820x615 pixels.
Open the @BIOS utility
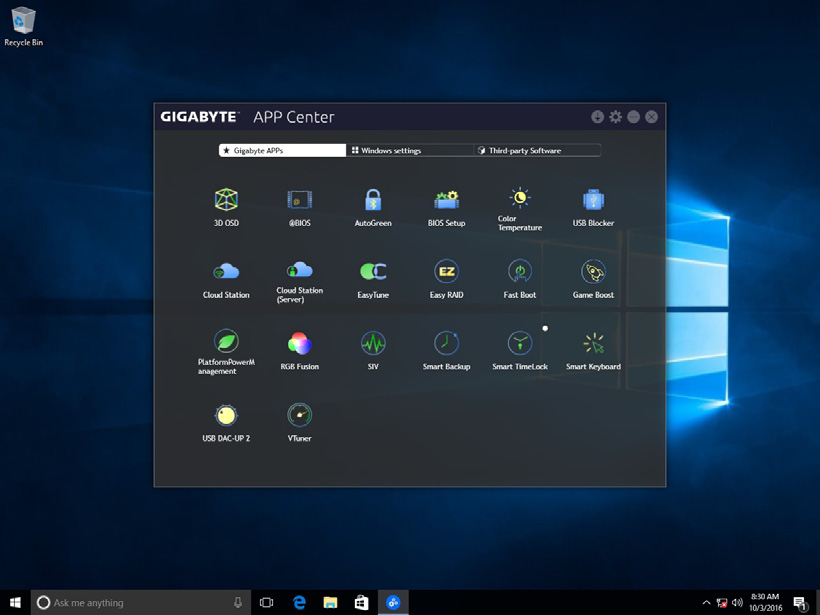[299, 200]
